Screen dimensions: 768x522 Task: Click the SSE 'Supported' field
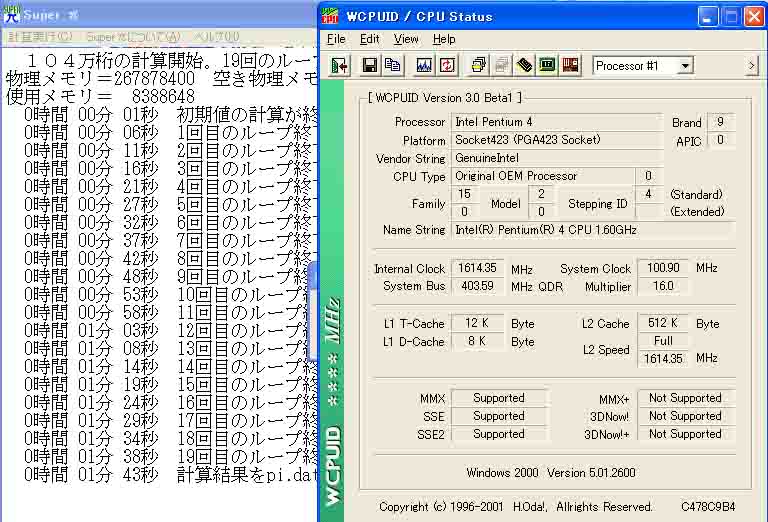point(499,416)
